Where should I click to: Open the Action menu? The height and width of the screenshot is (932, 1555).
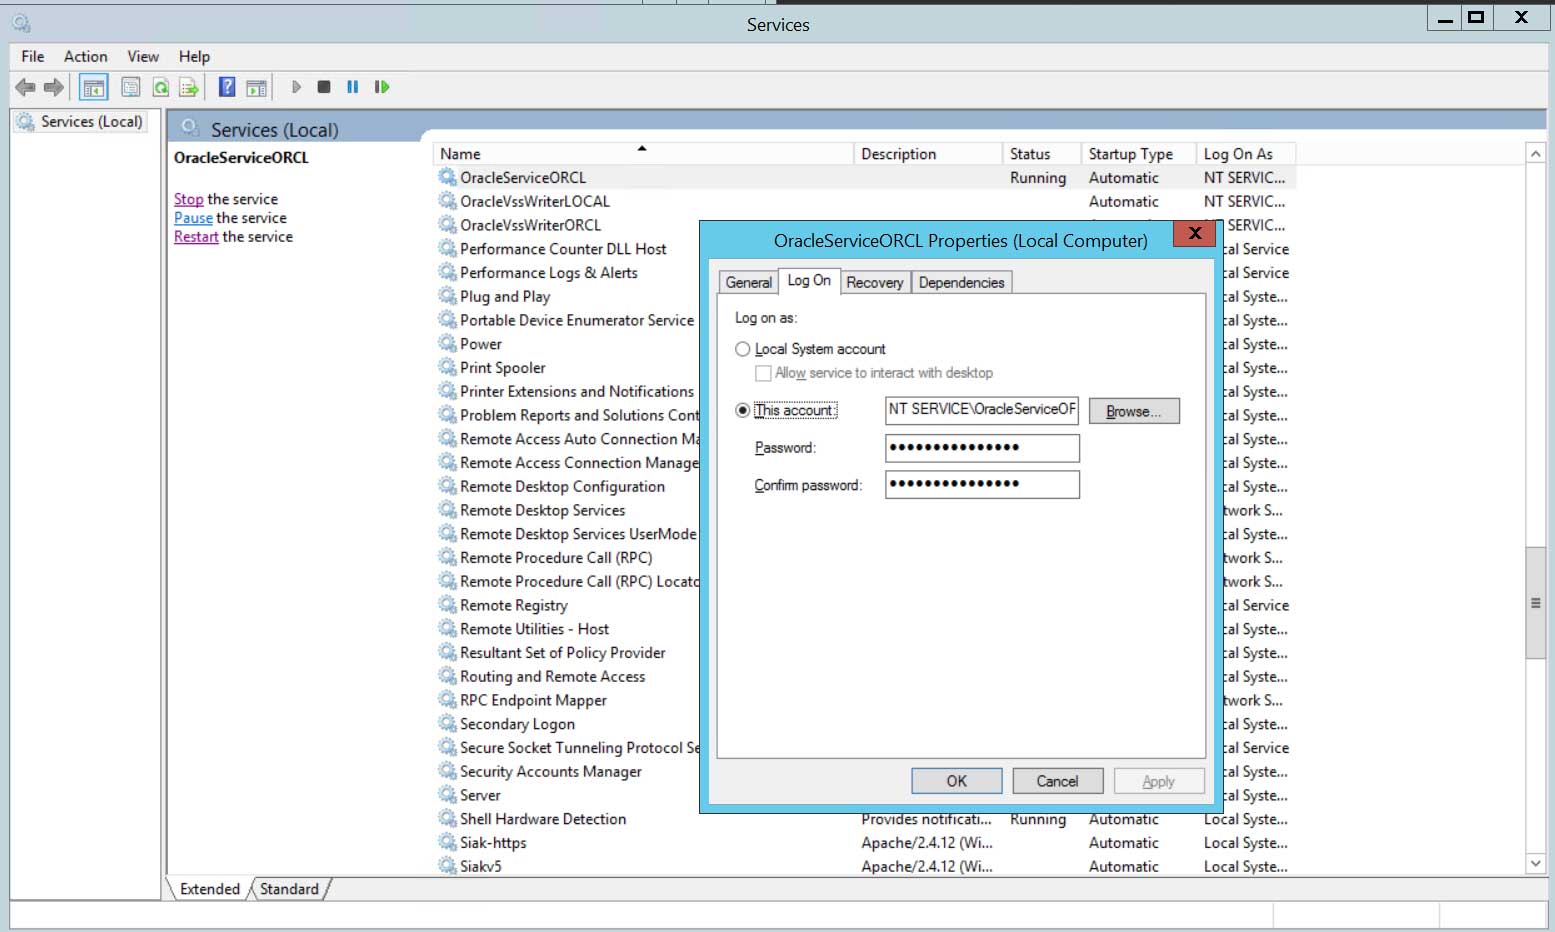pos(86,57)
